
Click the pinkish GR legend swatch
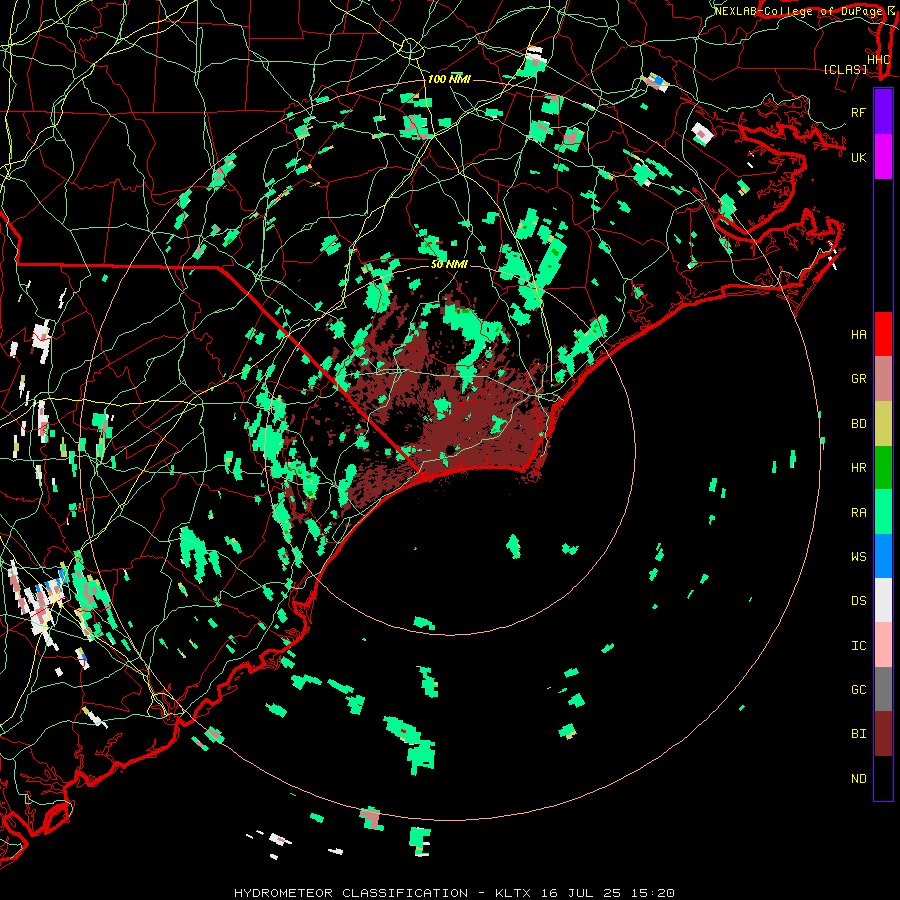883,379
